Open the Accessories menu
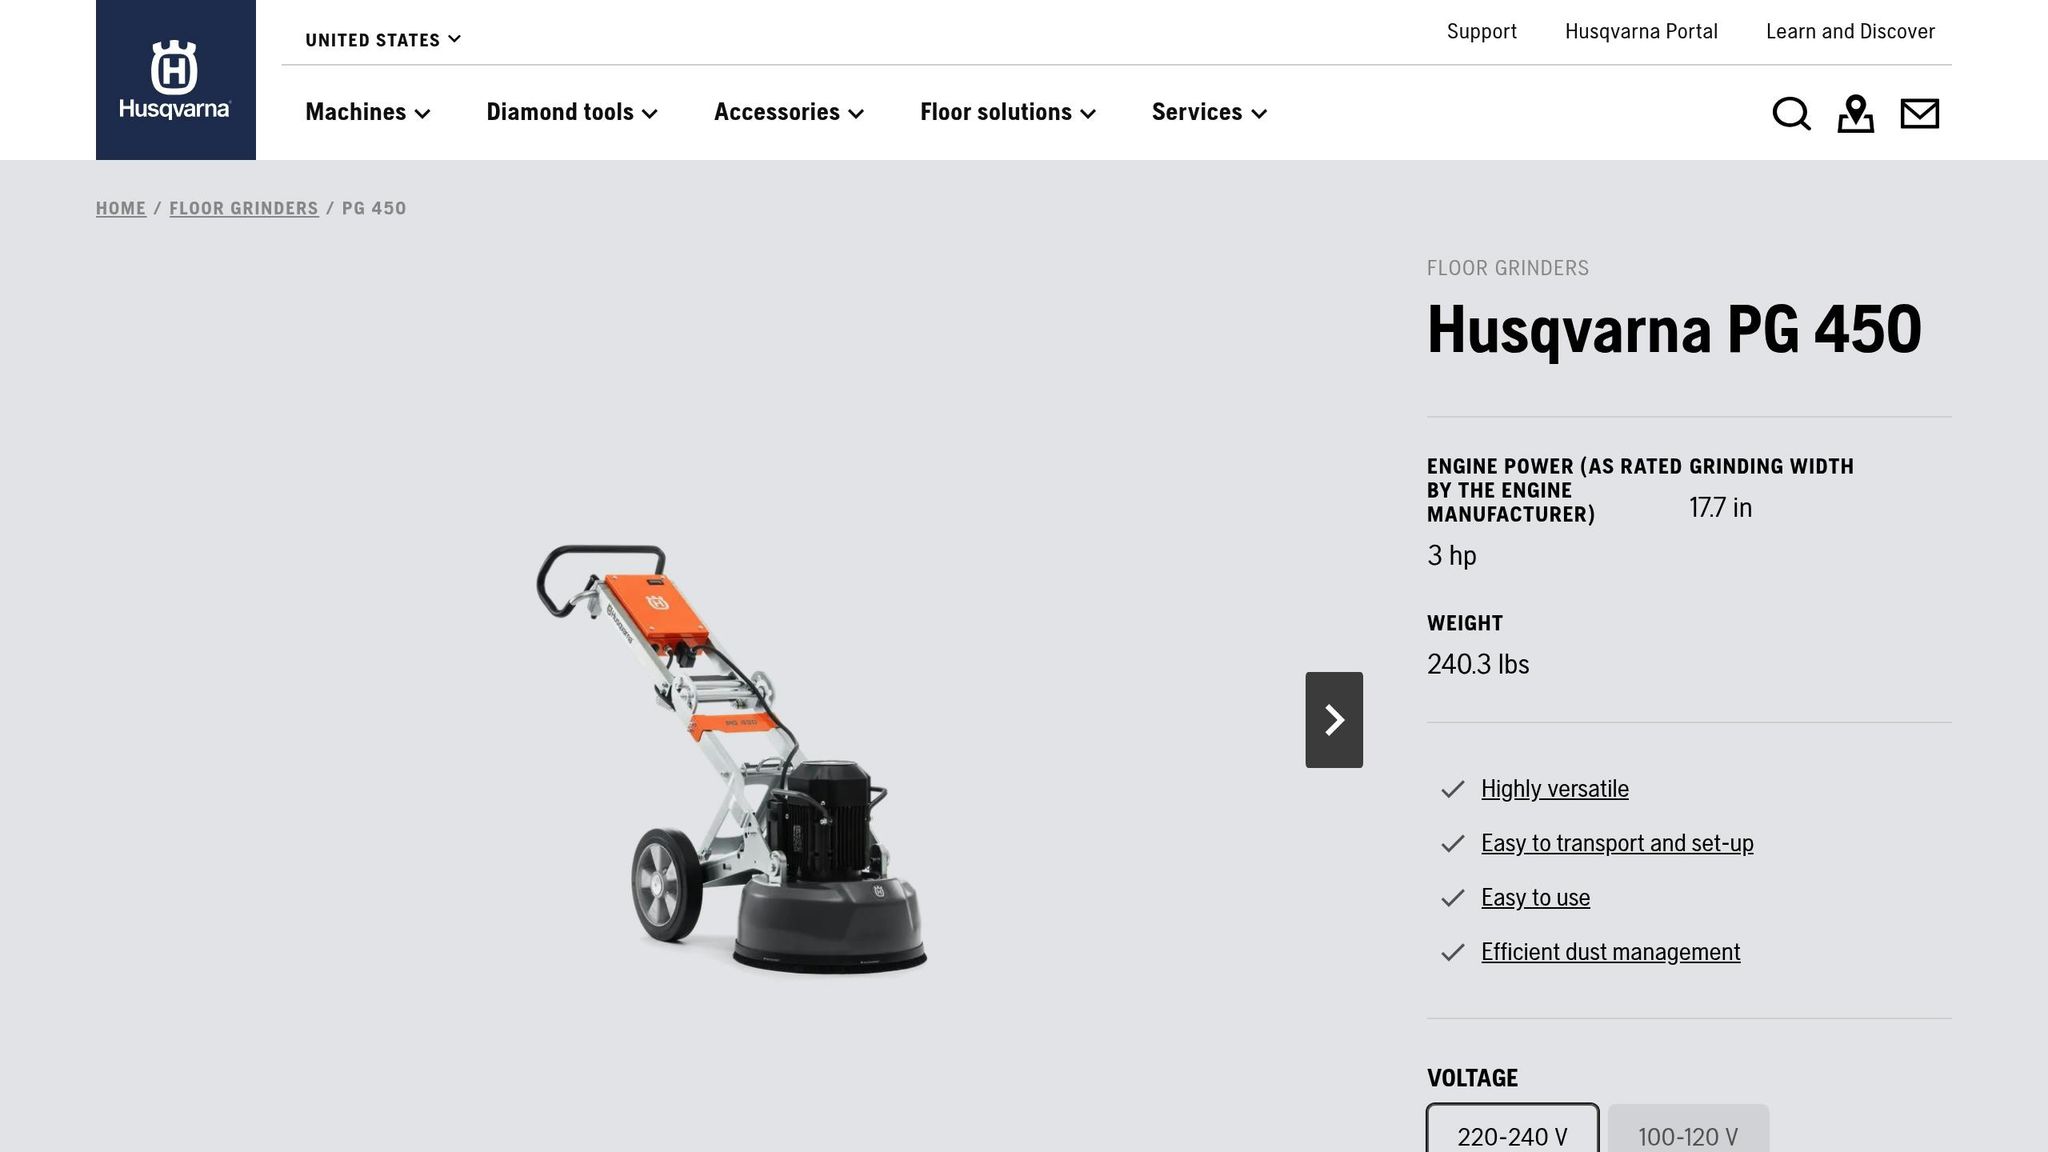The width and height of the screenshot is (2048, 1152). 788,112
